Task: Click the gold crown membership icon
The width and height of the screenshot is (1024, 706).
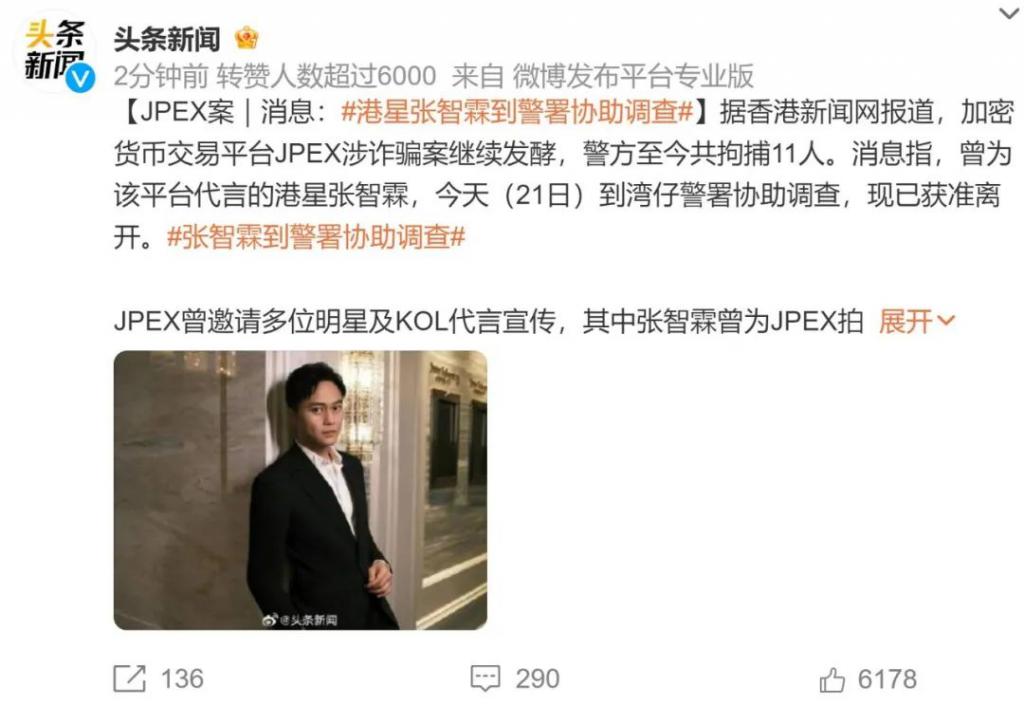Action: pyautogui.click(x=247, y=38)
